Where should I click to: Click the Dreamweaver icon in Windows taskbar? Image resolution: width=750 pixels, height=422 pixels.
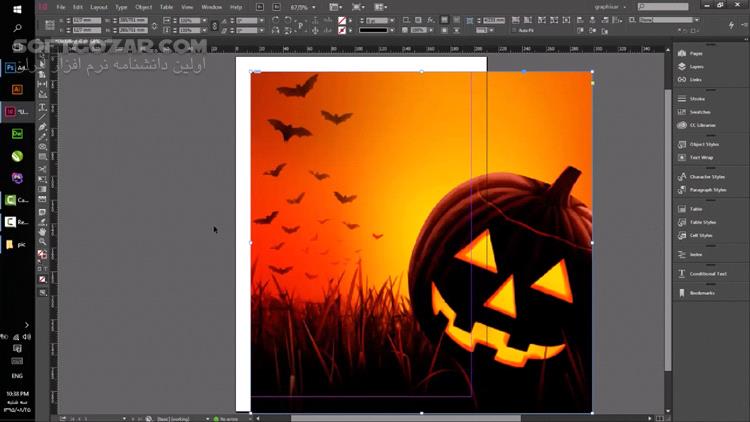point(17,133)
